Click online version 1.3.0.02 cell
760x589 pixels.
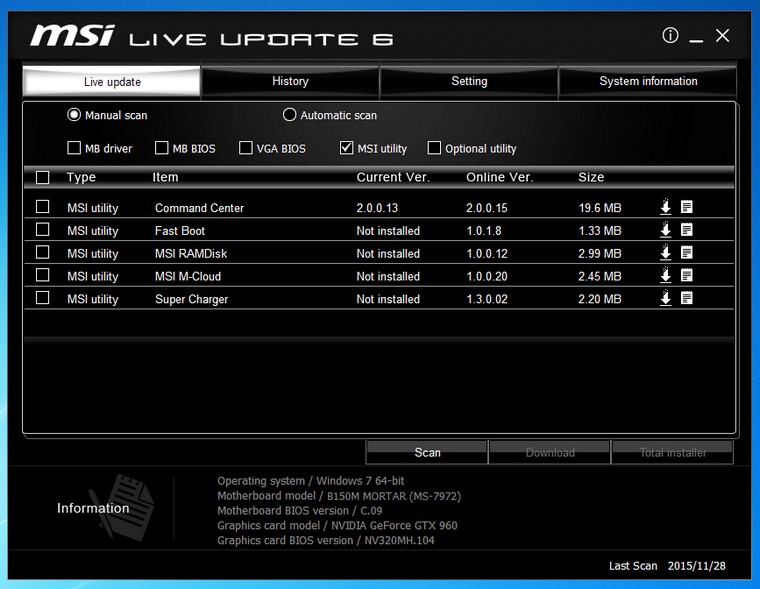[487, 299]
